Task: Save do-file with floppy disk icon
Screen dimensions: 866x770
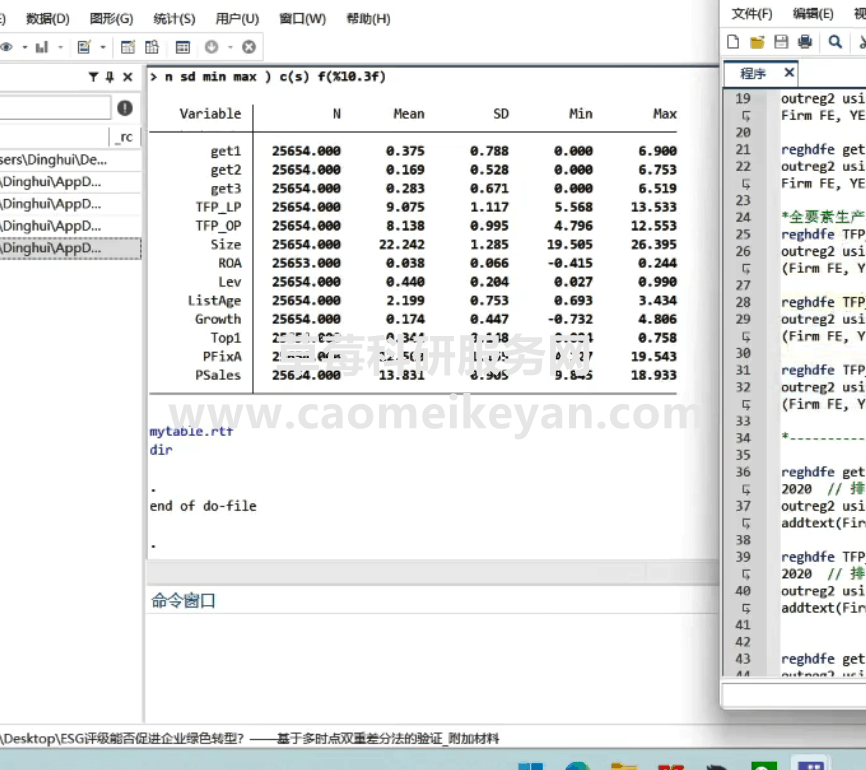Action: click(x=781, y=42)
